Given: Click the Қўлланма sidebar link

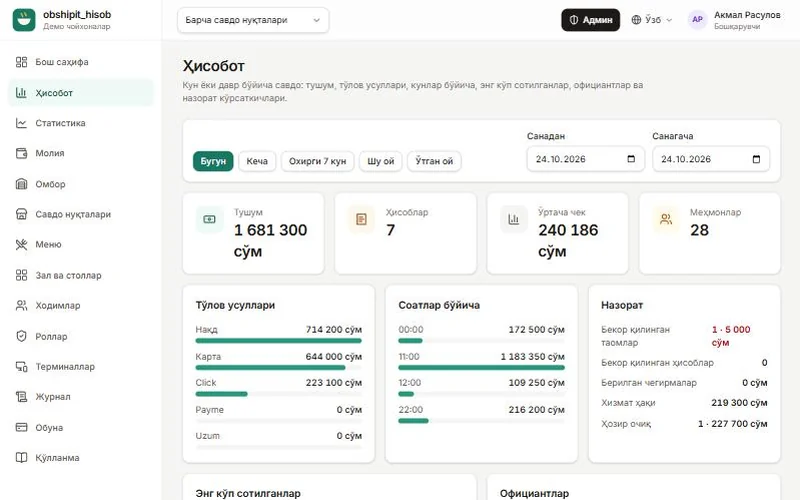Looking at the screenshot, I should pos(81,458).
